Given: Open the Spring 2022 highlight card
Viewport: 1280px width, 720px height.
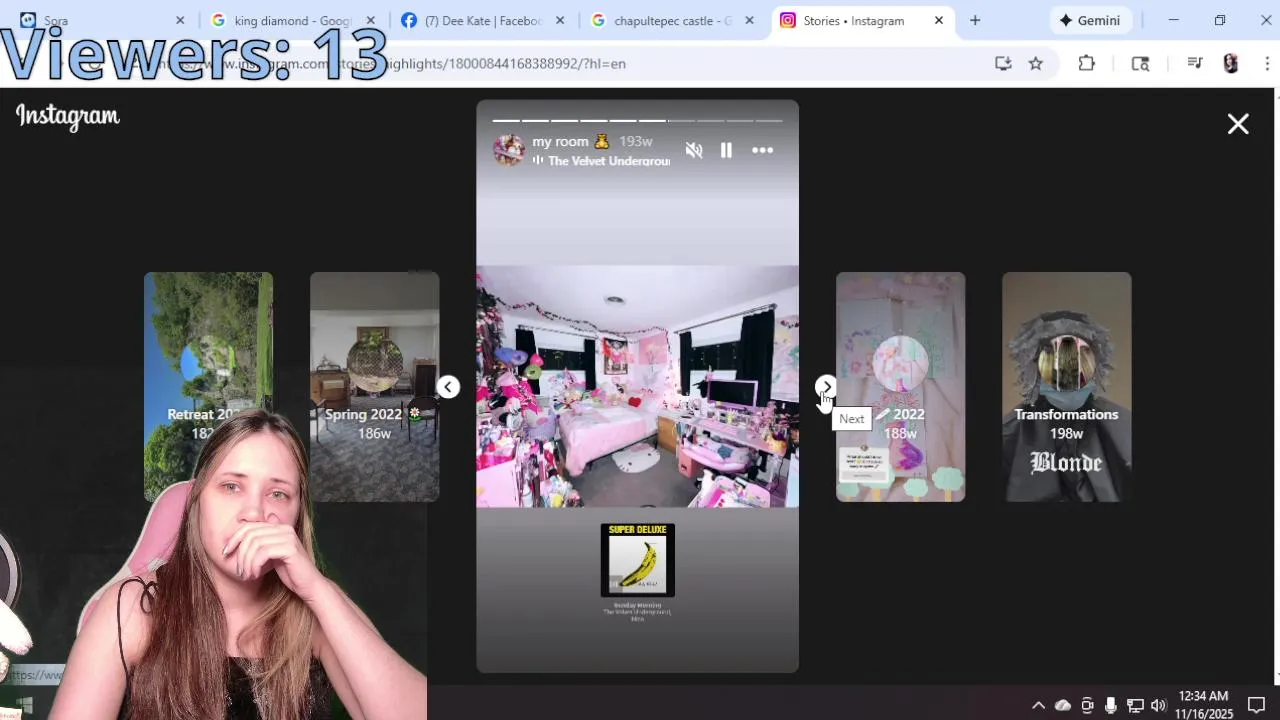Looking at the screenshot, I should point(374,387).
